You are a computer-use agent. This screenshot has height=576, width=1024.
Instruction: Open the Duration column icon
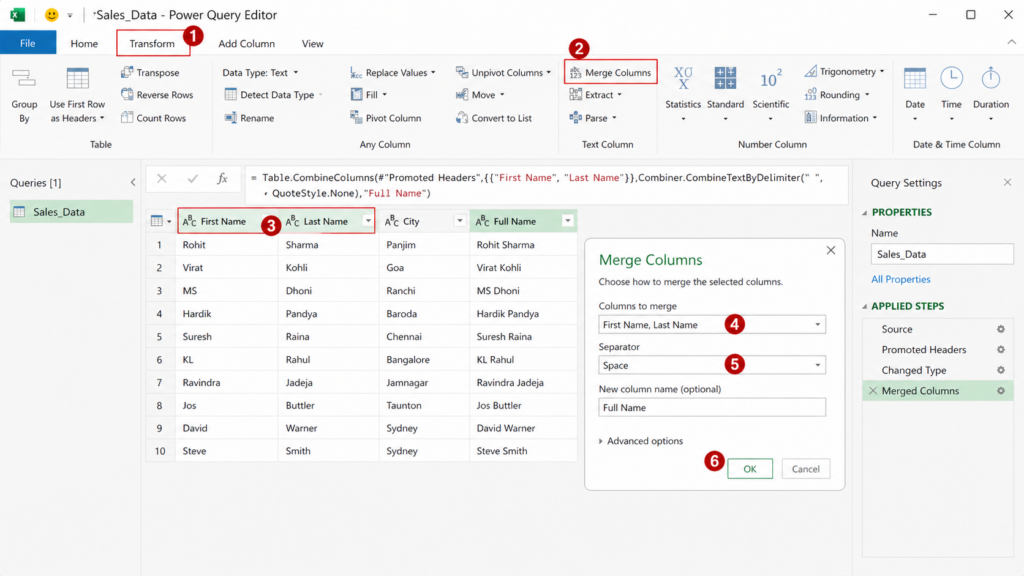pyautogui.click(x=991, y=78)
